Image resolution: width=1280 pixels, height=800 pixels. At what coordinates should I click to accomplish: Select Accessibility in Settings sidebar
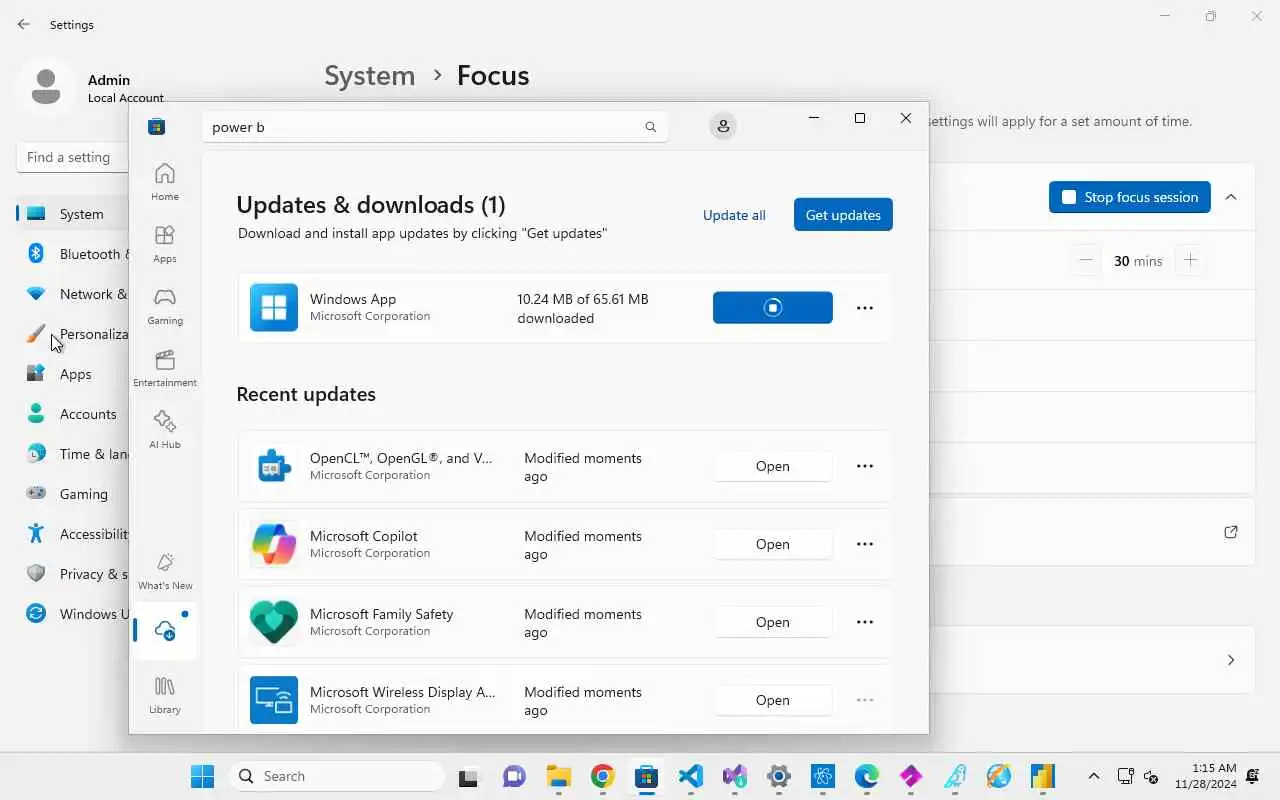(x=72, y=534)
